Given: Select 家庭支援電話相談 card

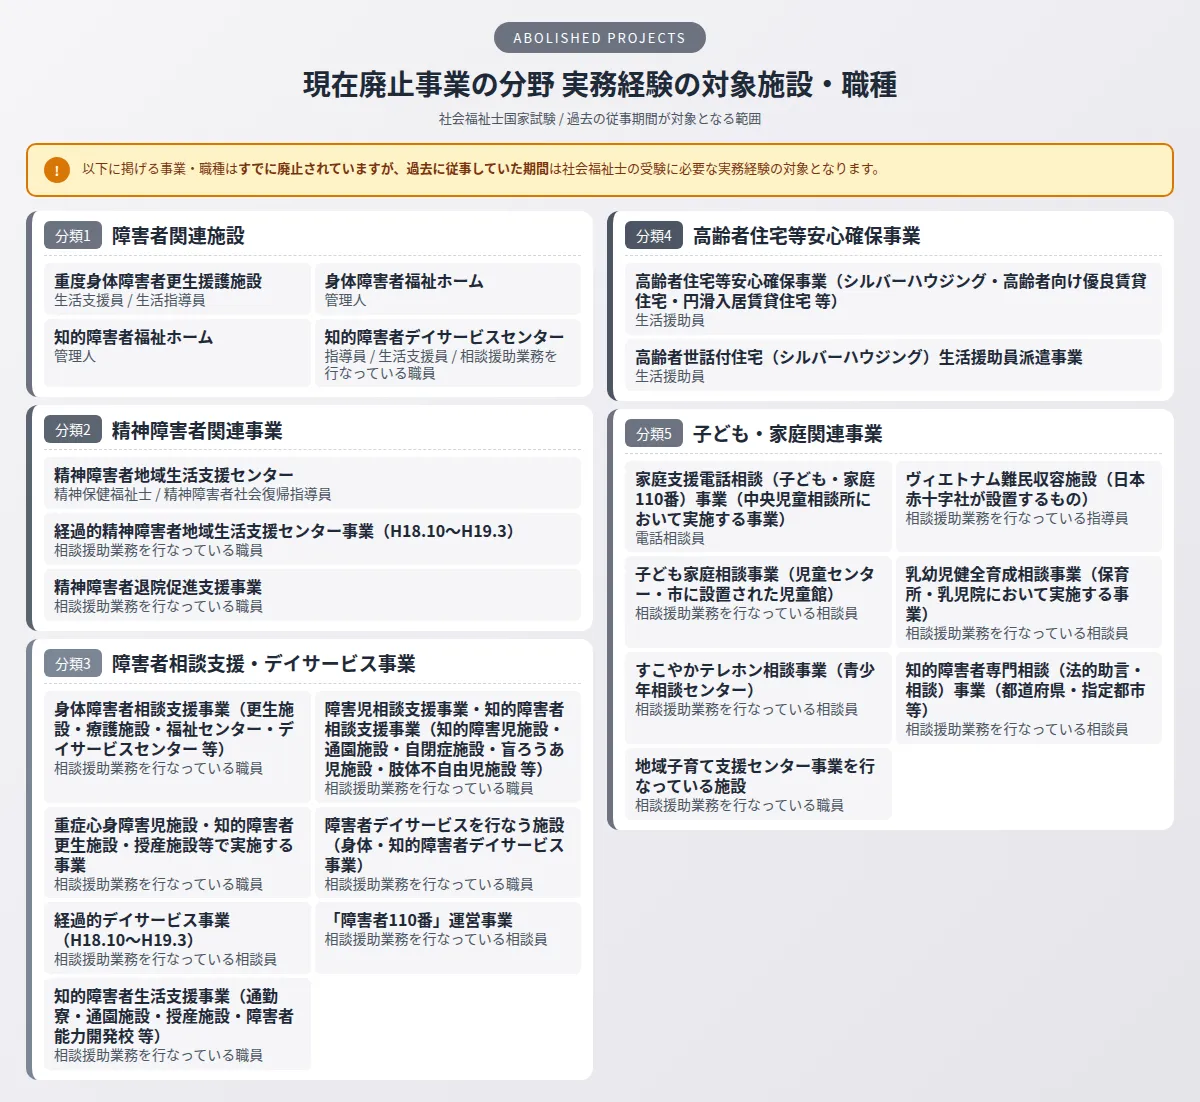Looking at the screenshot, I should point(758,506).
